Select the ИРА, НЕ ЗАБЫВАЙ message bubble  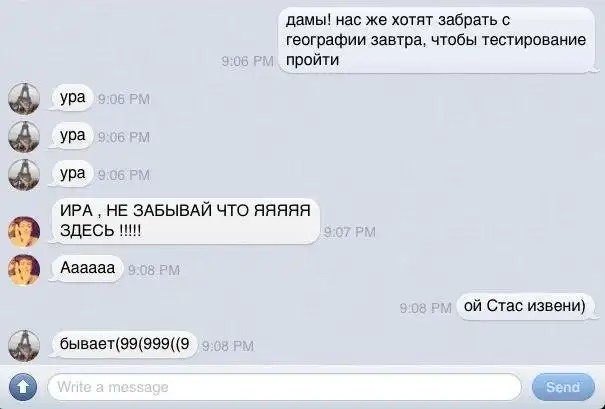[x=184, y=221]
